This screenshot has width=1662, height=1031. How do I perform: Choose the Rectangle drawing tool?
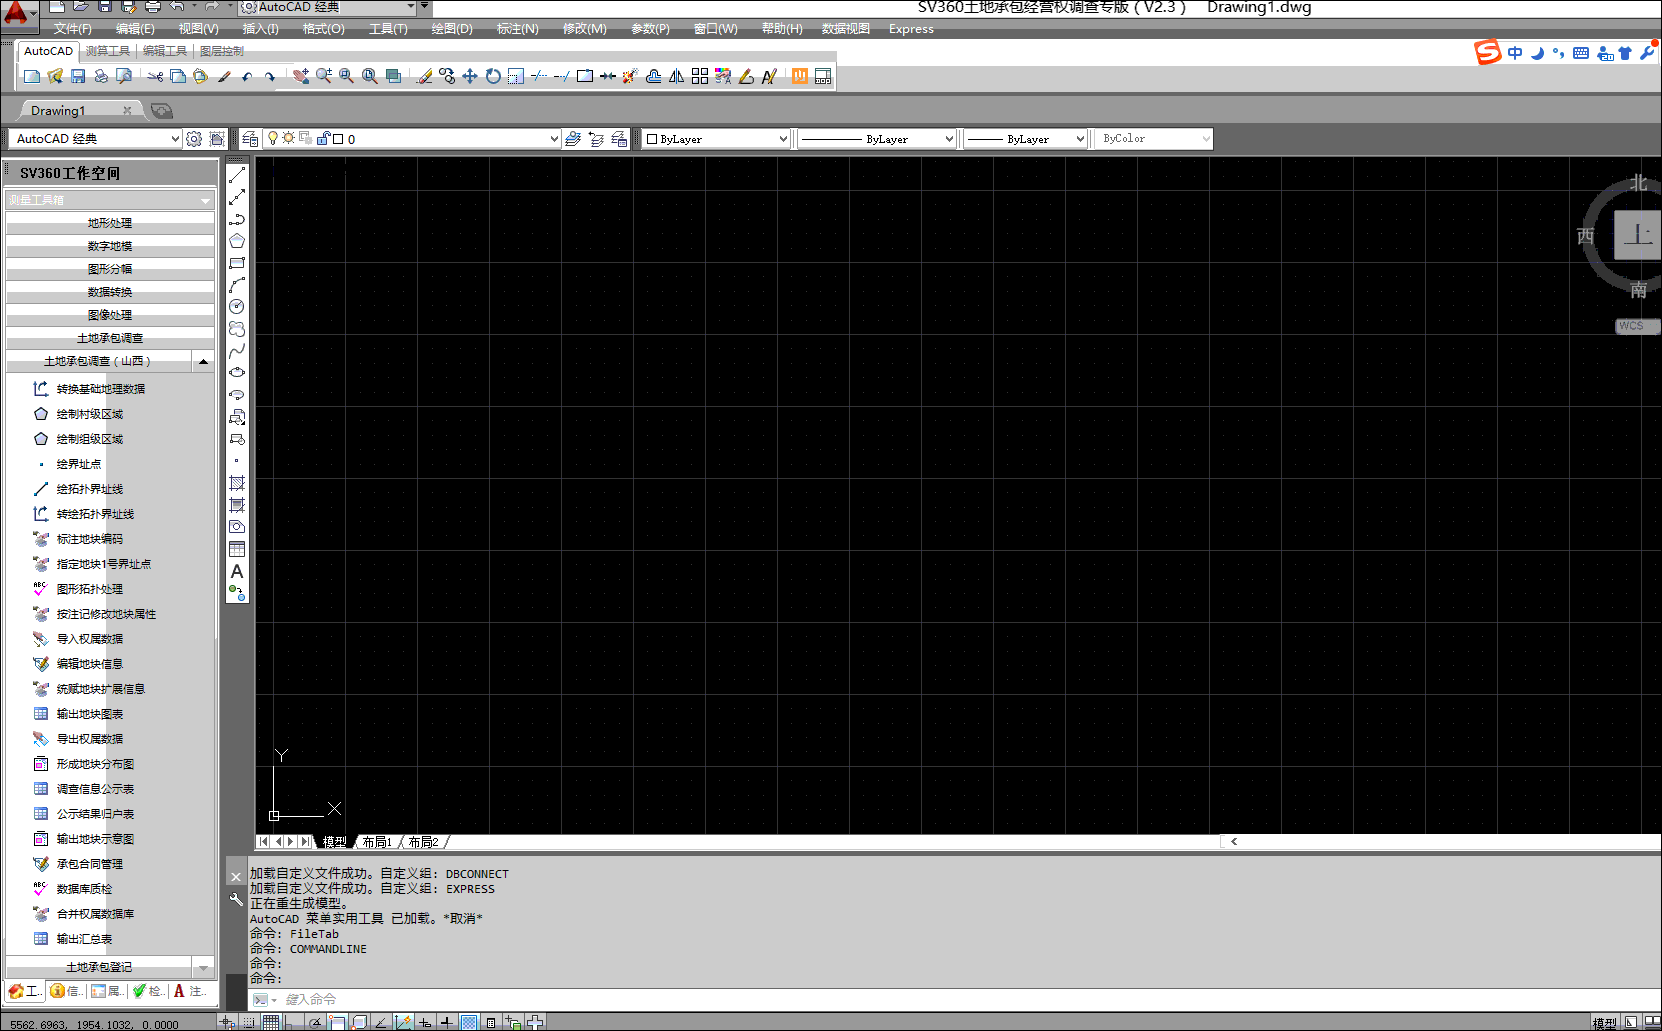click(x=237, y=263)
